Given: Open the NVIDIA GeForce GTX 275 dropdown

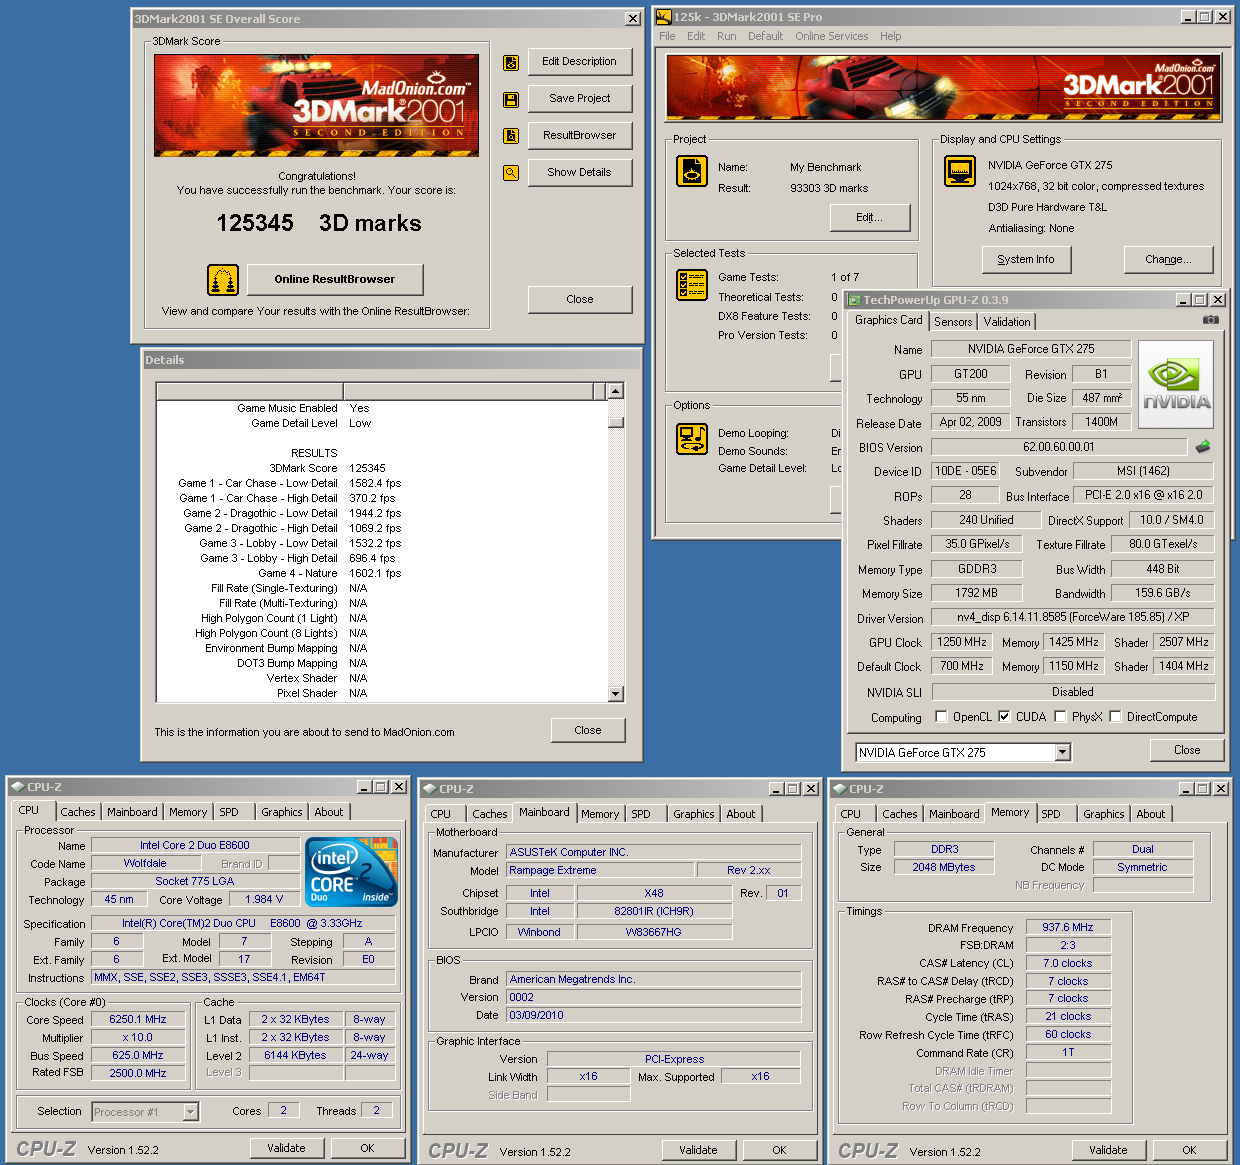Looking at the screenshot, I should tap(1063, 752).
